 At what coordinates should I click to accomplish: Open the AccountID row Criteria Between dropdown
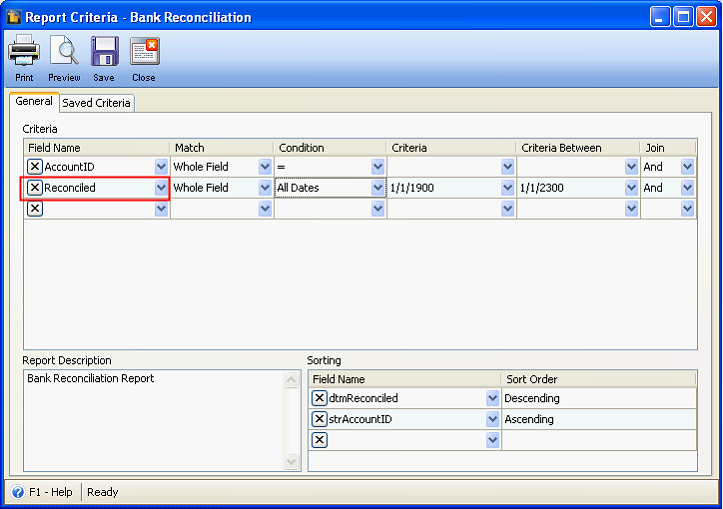pyautogui.click(x=631, y=166)
